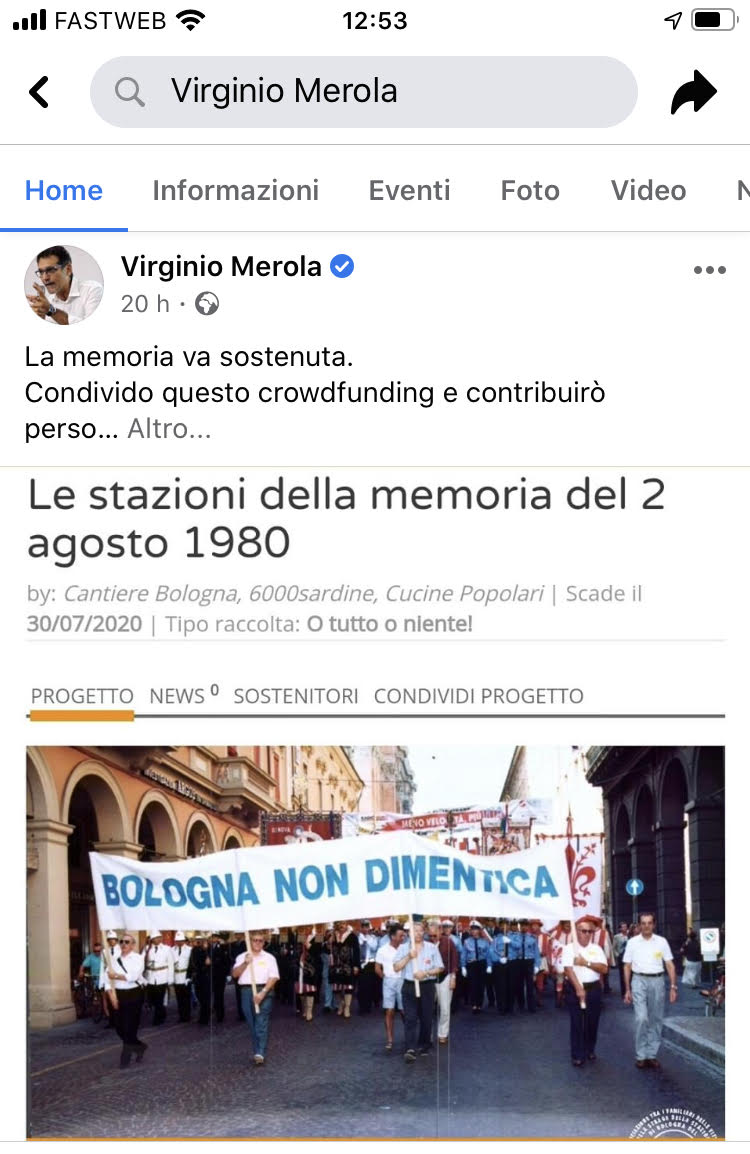750x1154 pixels.
Task: Open the crowdfunding title link
Action: click(x=346, y=518)
